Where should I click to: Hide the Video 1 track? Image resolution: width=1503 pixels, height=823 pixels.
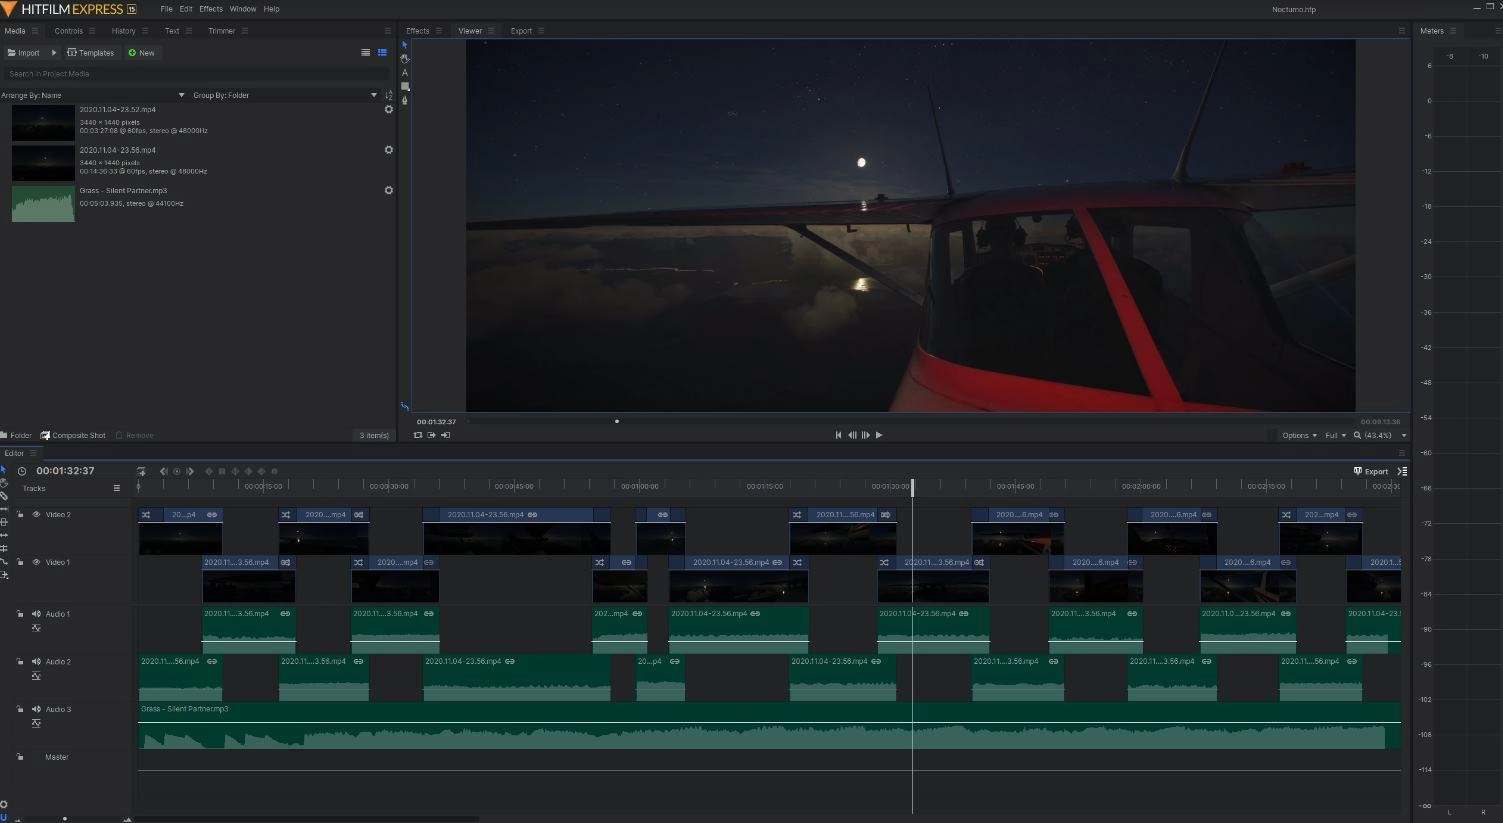pyautogui.click(x=36, y=562)
